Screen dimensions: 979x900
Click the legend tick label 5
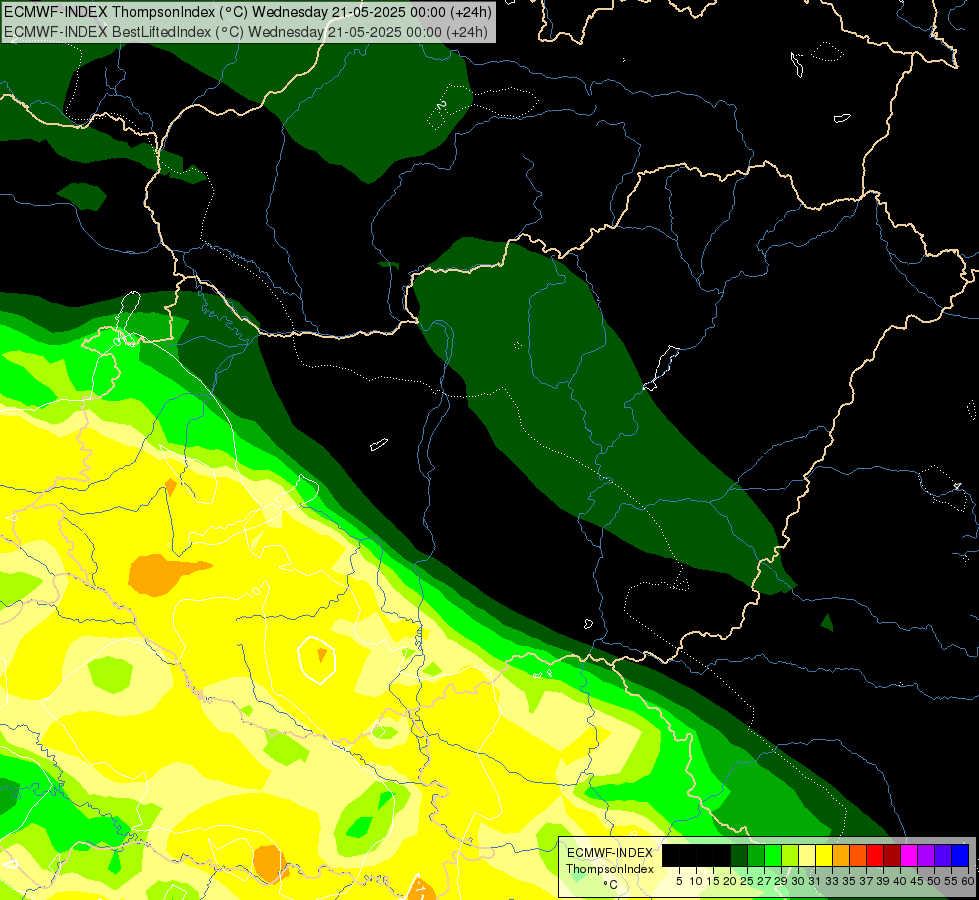coord(679,881)
